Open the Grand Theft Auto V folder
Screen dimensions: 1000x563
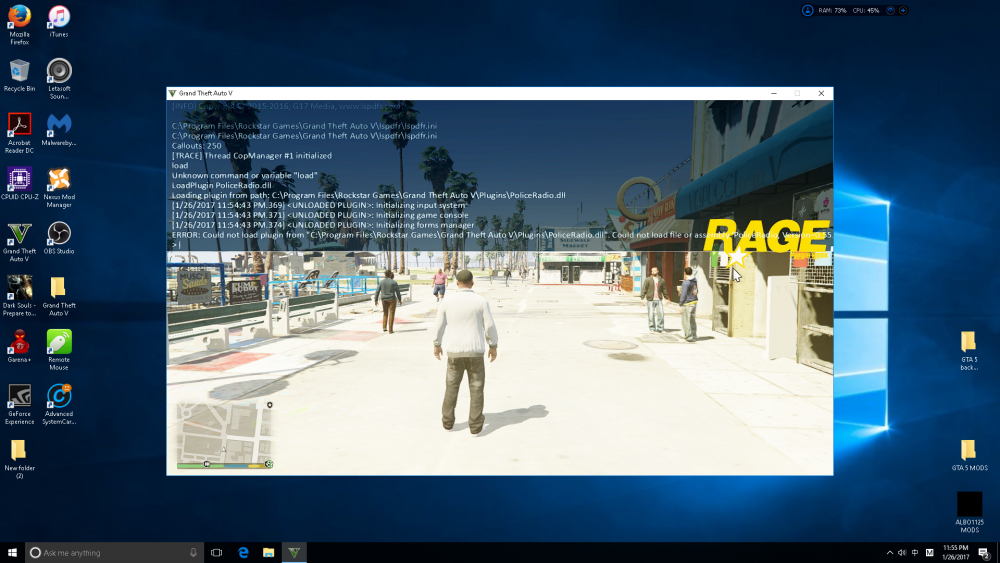tap(59, 296)
